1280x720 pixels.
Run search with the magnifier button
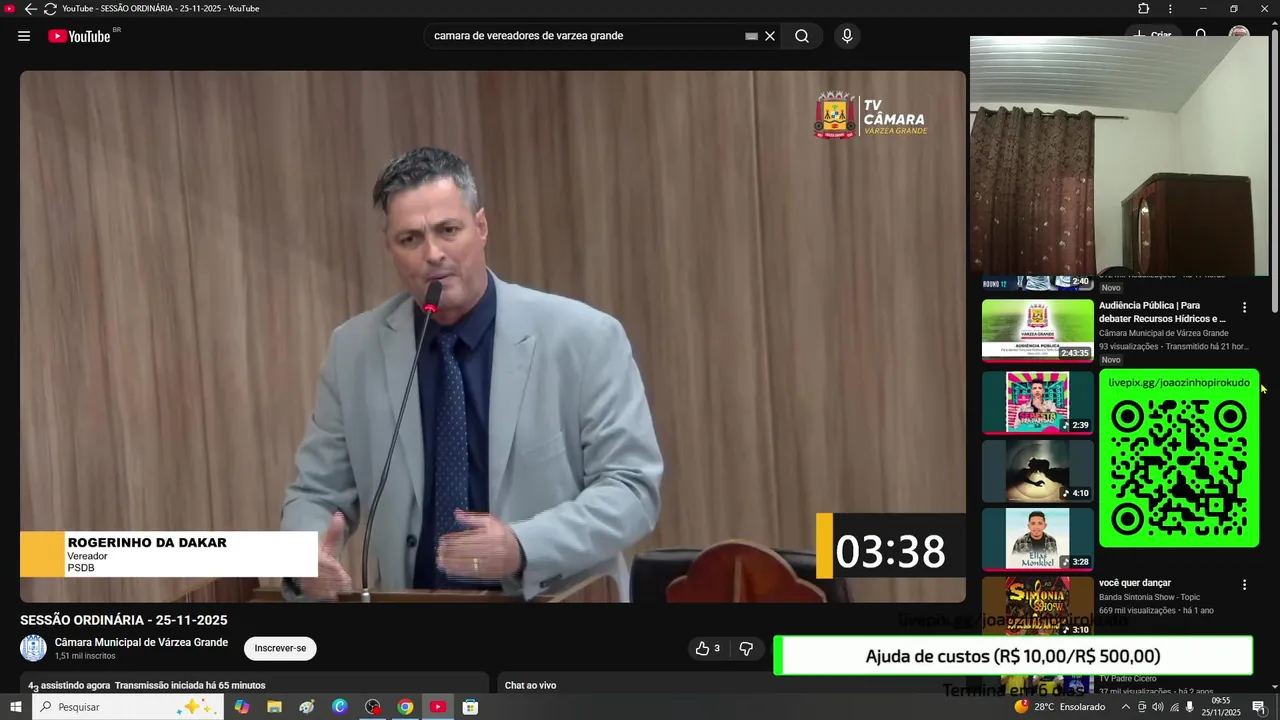click(802, 36)
